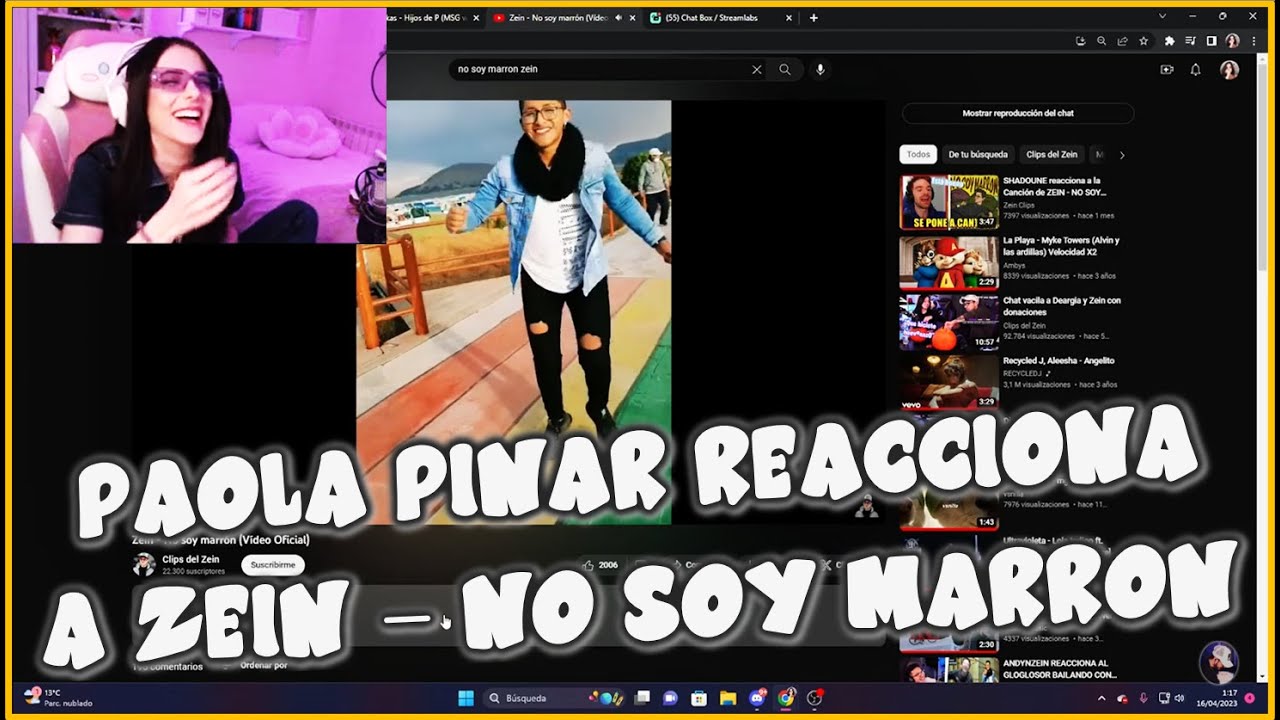Expand system tray hidden icons arrow

point(1102,698)
